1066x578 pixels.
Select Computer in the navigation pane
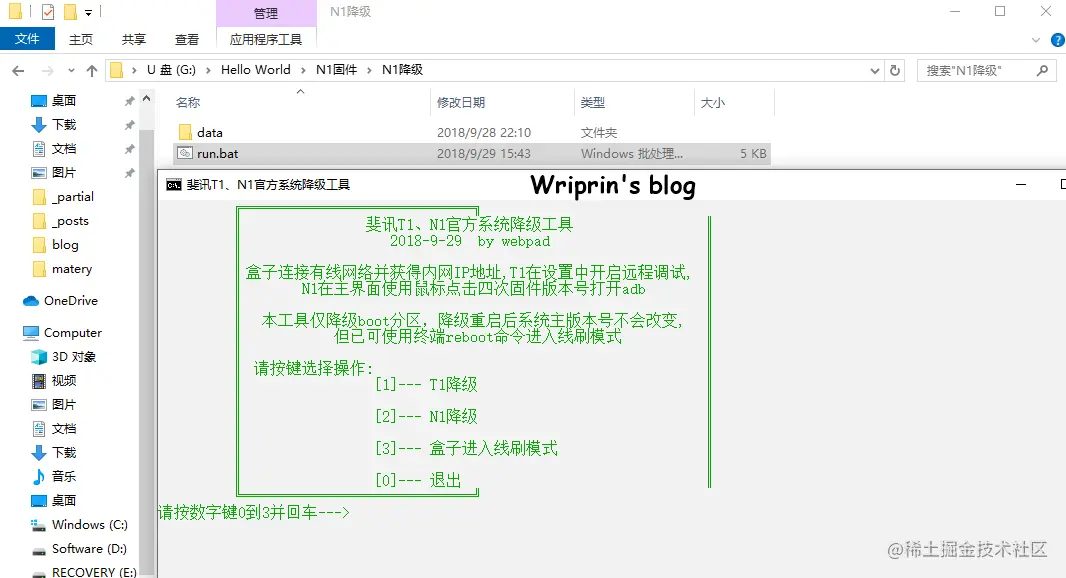pos(73,333)
